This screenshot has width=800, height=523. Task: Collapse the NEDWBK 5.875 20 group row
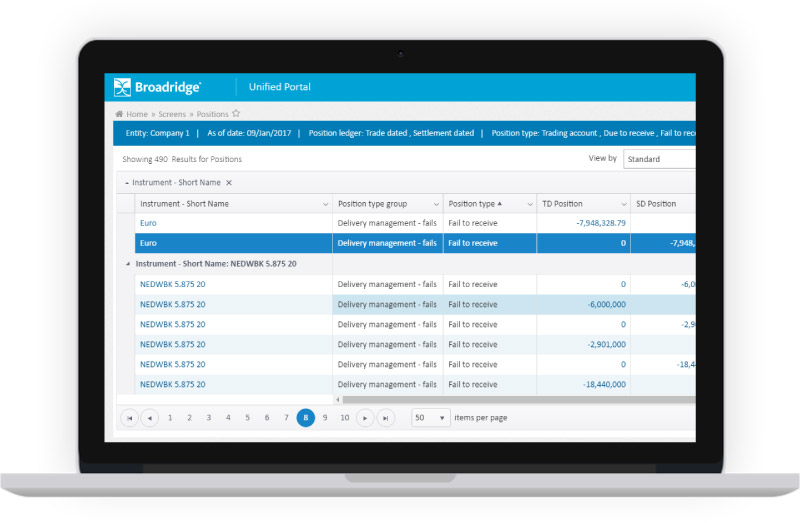tap(127, 264)
